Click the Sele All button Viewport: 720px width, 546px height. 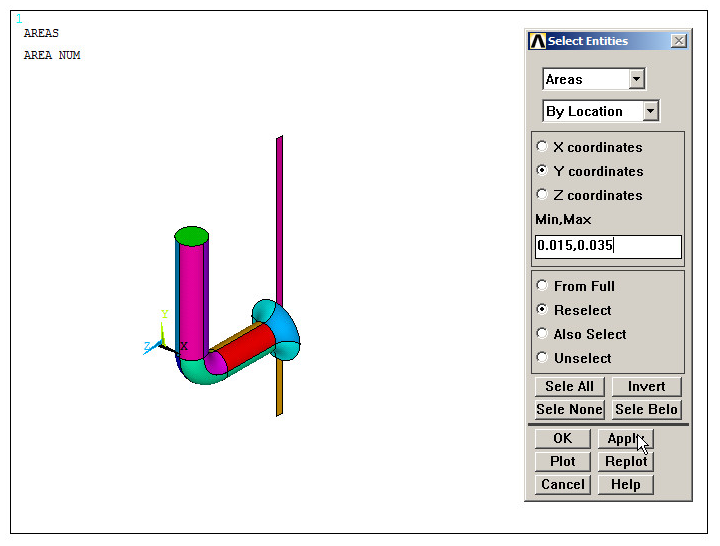click(x=569, y=386)
